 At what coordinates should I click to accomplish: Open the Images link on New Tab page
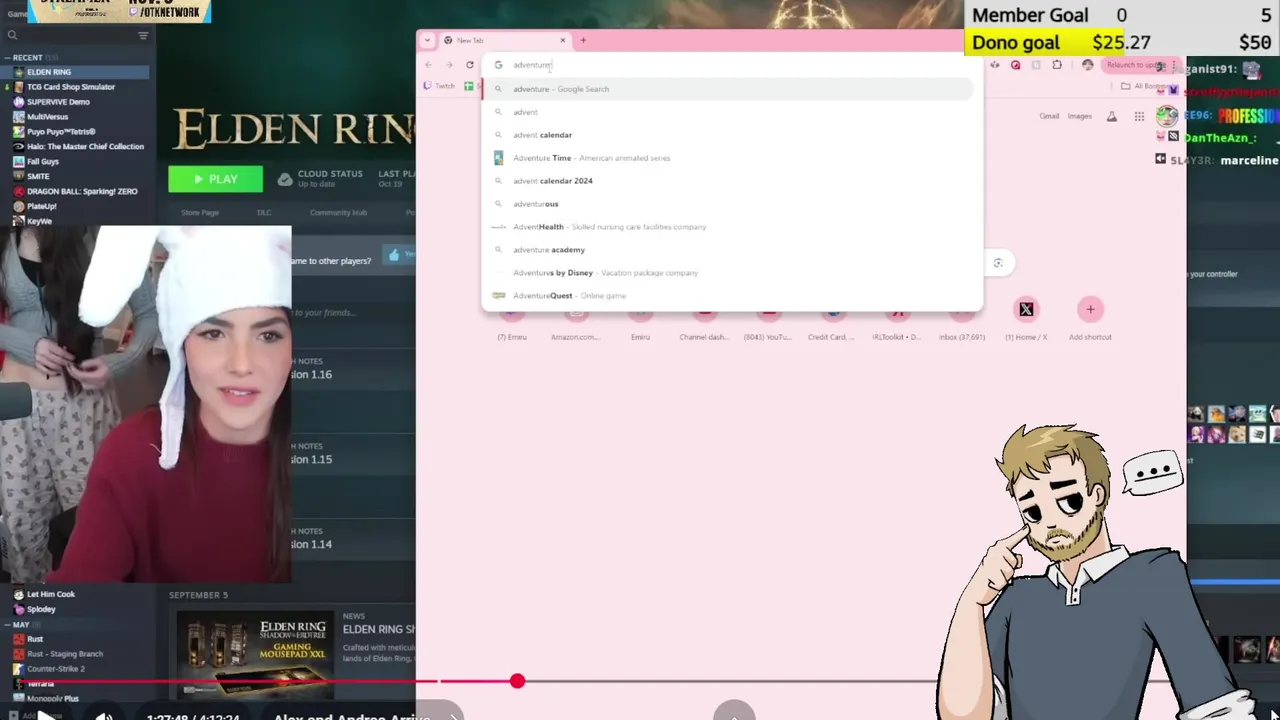point(1080,116)
